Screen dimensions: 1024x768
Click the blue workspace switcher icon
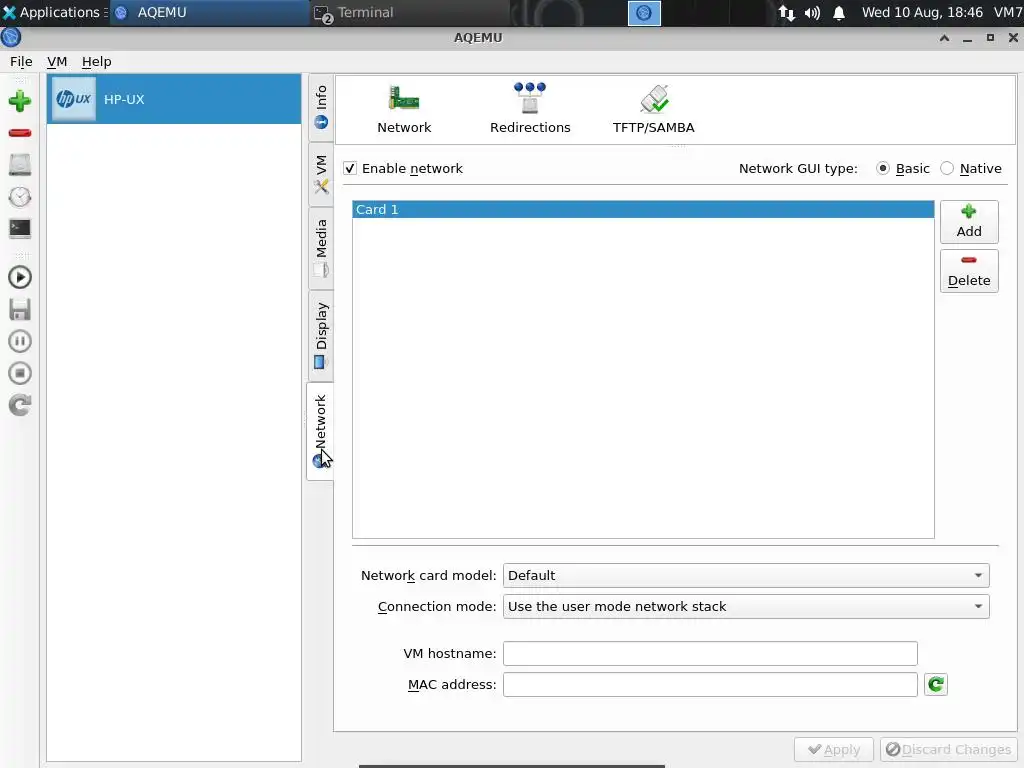point(644,12)
